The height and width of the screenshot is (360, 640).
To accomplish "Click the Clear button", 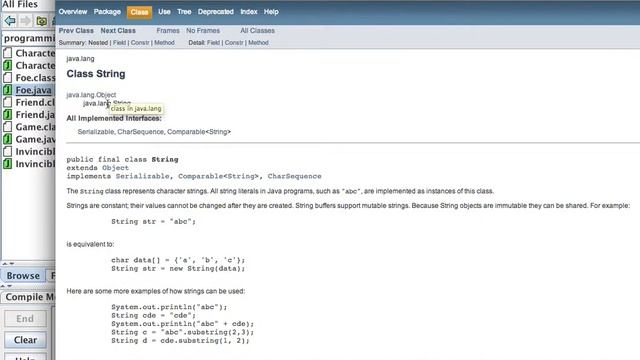I will coord(25,340).
